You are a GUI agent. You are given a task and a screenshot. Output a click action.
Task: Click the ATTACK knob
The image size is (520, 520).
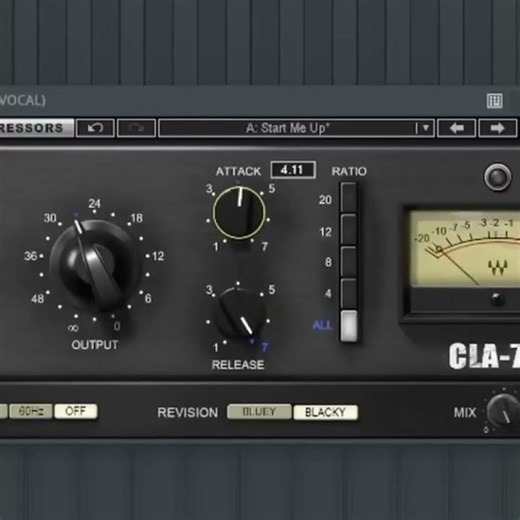[x=239, y=213]
